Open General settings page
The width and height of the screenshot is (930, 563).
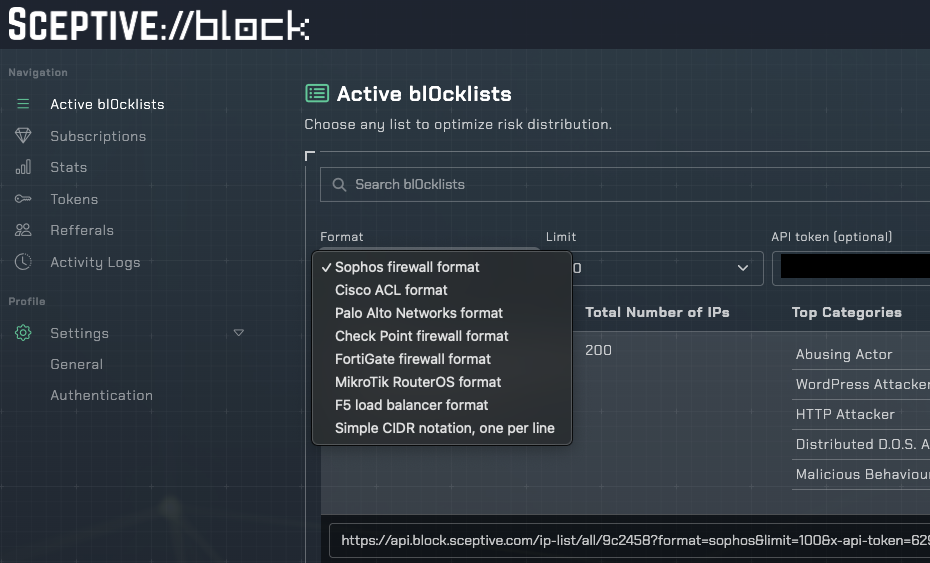pos(77,364)
